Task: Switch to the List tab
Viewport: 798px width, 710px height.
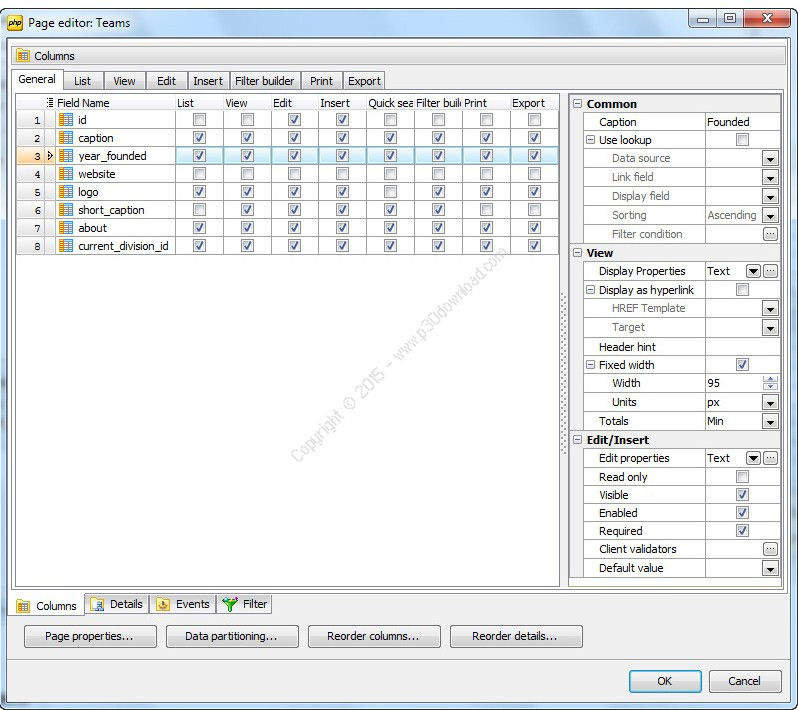Action: click(83, 81)
